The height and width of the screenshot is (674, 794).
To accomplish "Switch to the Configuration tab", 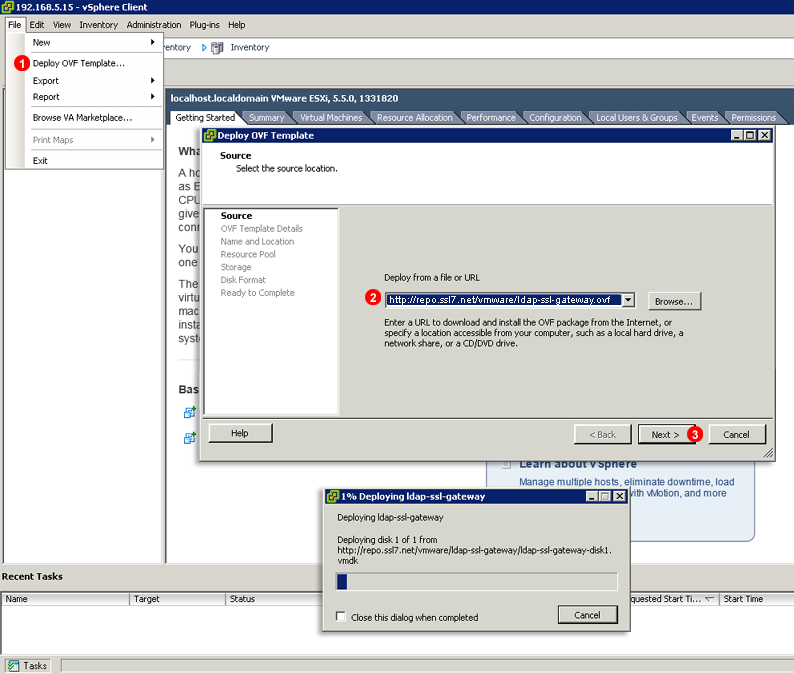I will tap(555, 117).
